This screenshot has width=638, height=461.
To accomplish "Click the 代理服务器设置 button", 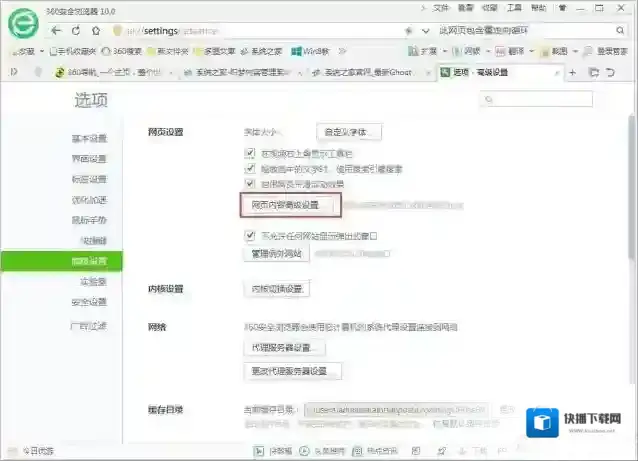I will tap(284, 347).
